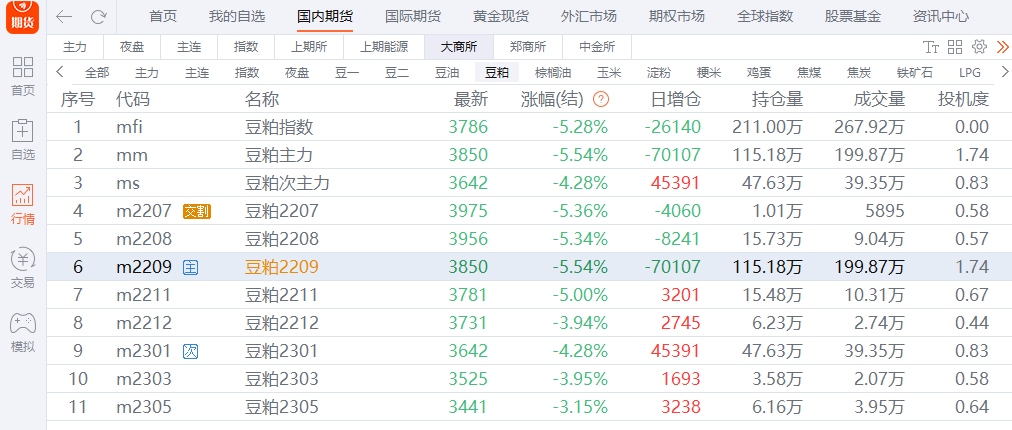1012x430 pixels.
Task: Open 交易 trading in the sidebar
Action: 23,269
